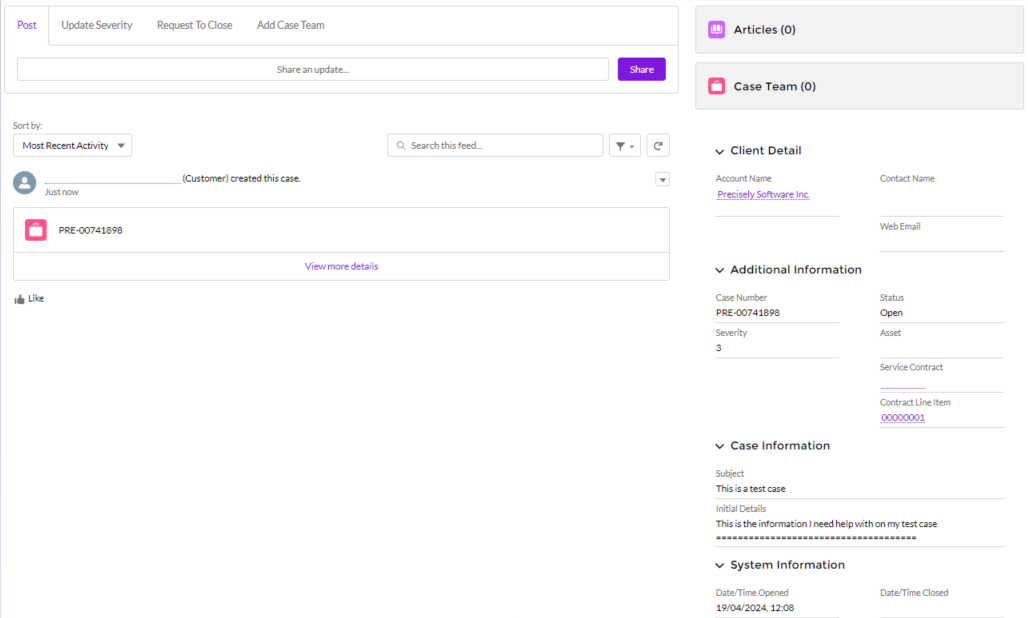This screenshot has width=1028, height=618.
Task: Click the View more details link
Action: point(341,267)
